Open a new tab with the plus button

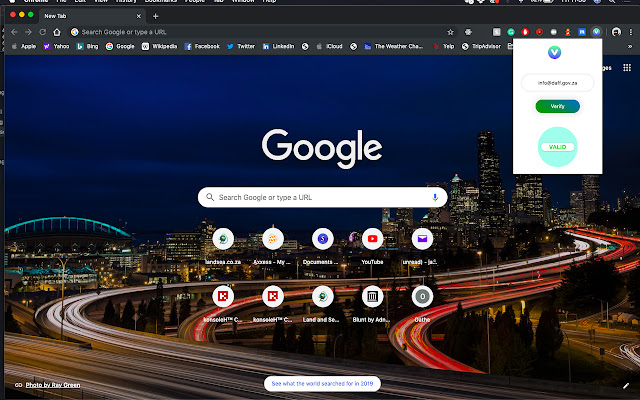[155, 16]
